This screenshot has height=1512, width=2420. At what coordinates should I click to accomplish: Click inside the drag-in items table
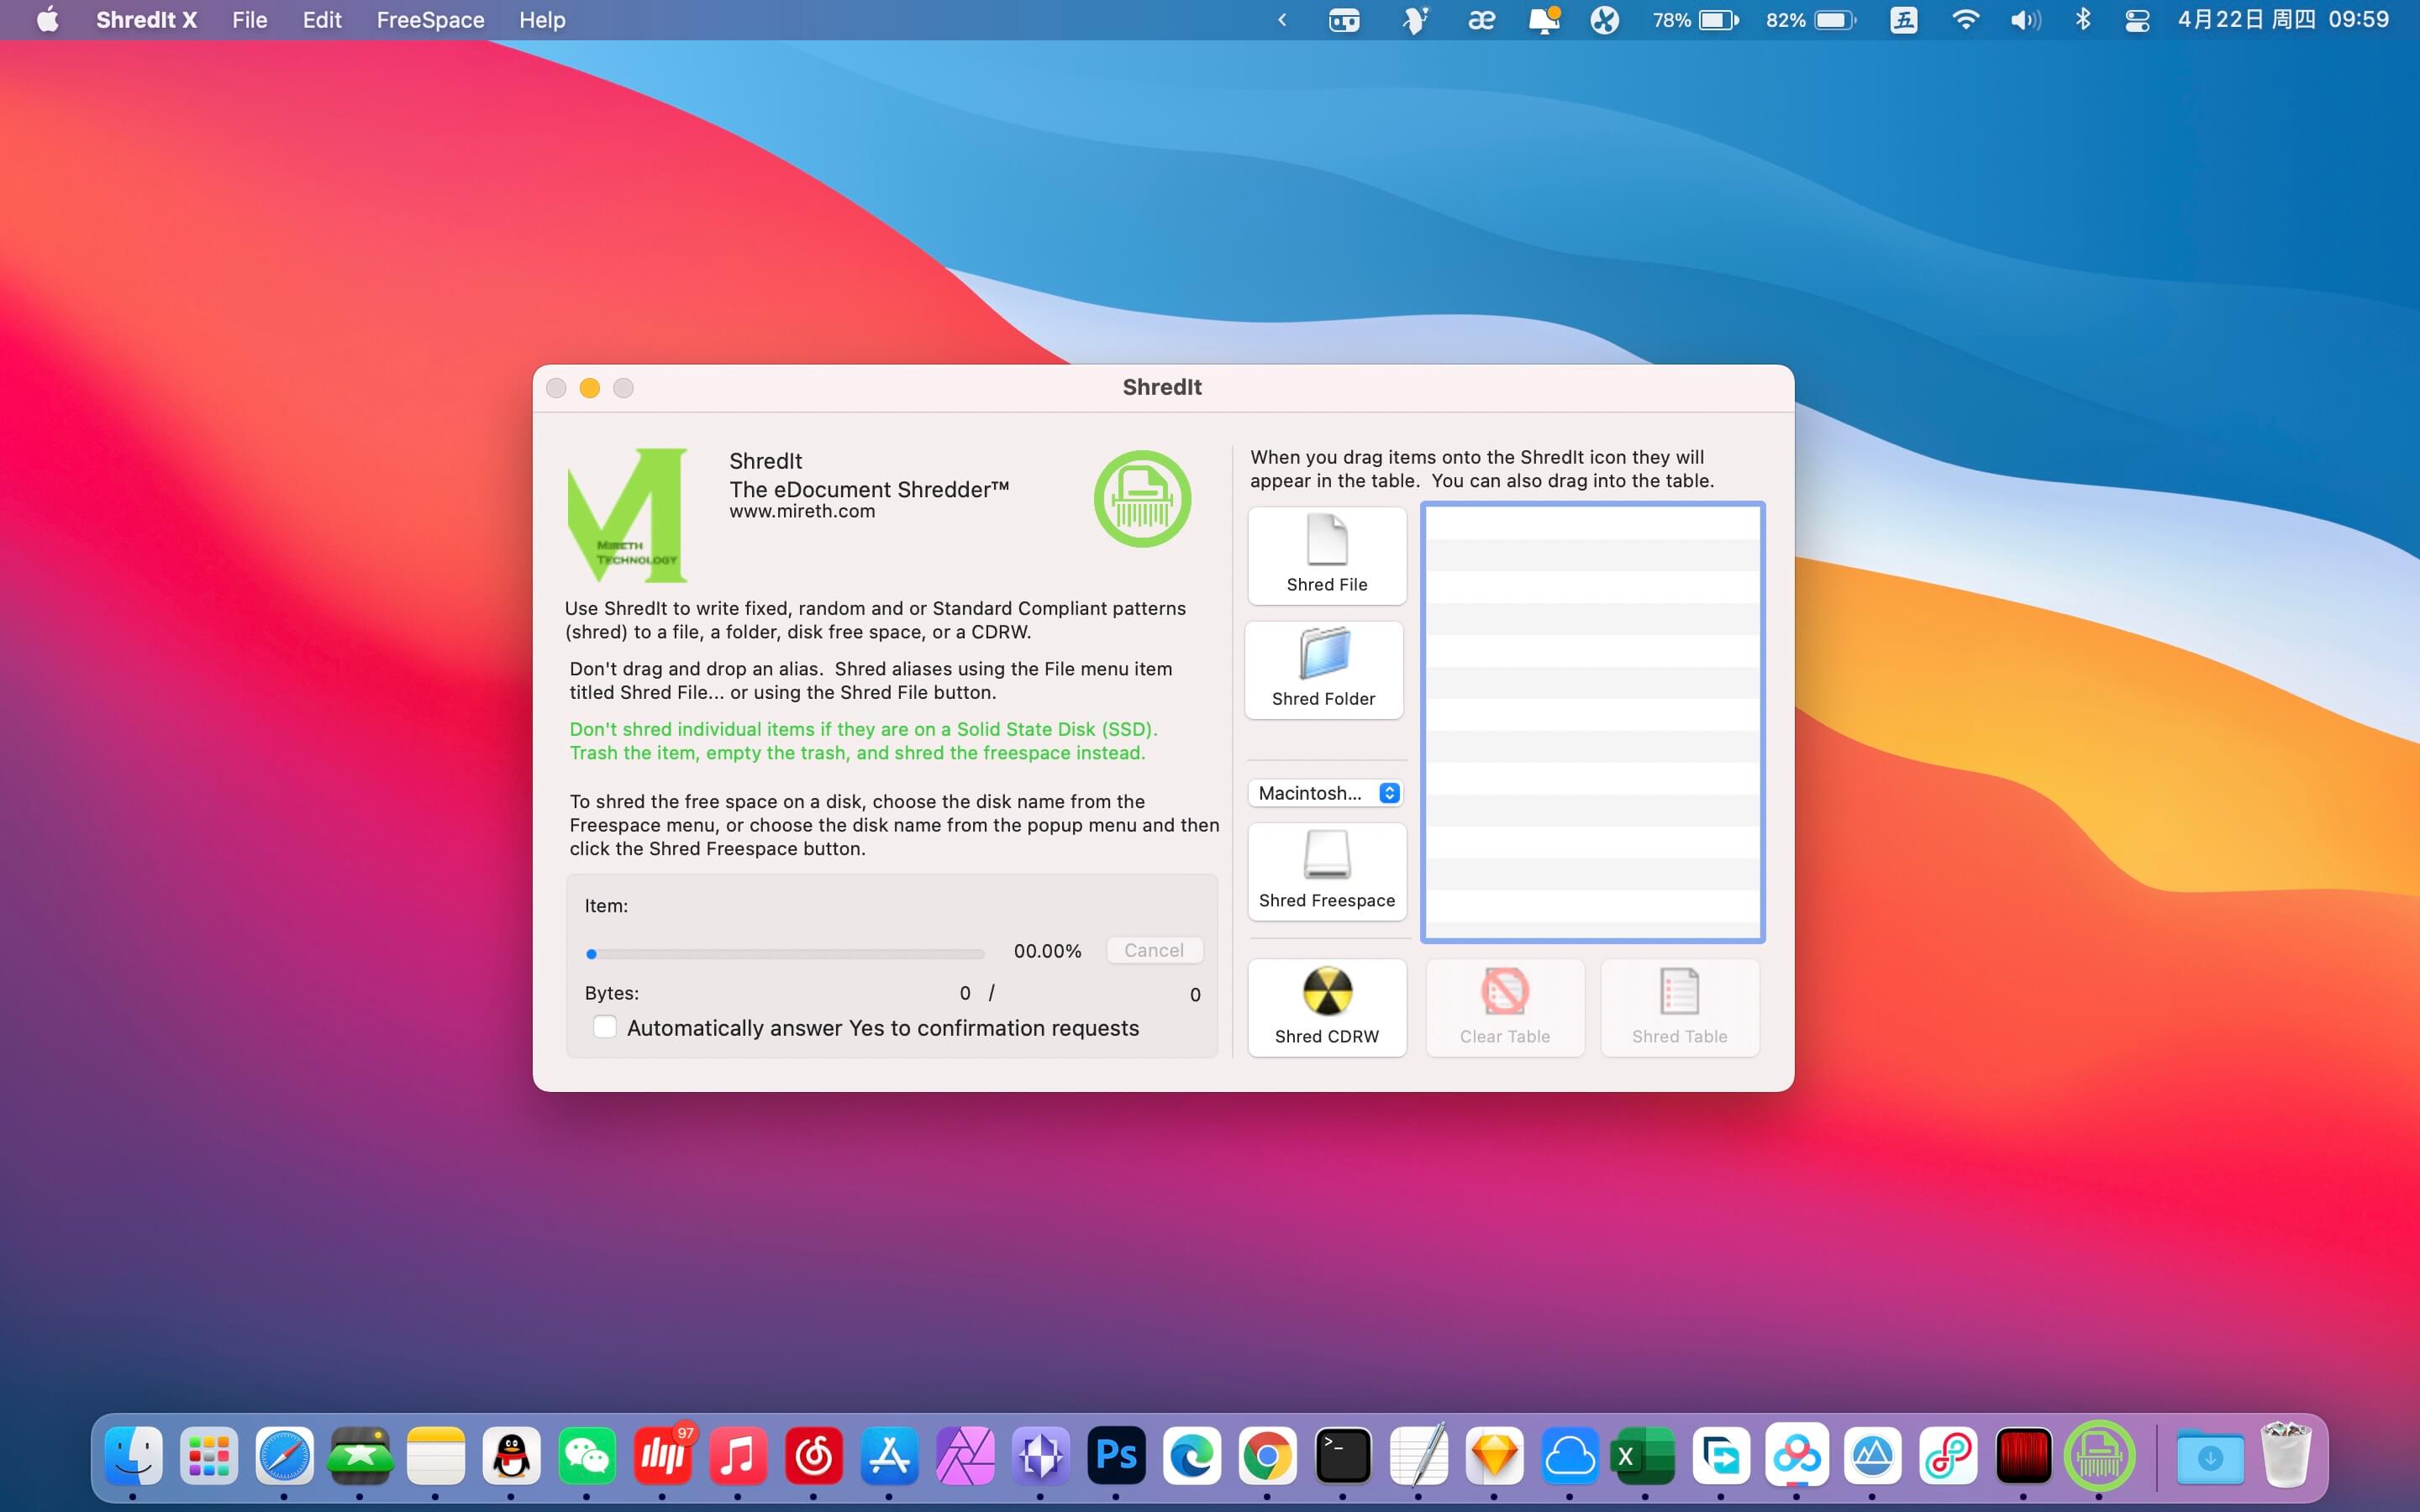click(x=1593, y=722)
